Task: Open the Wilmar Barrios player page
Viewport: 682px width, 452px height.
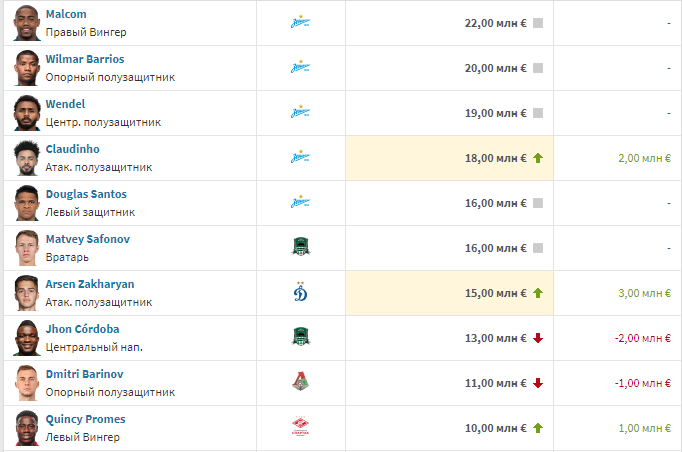Action: [x=85, y=59]
